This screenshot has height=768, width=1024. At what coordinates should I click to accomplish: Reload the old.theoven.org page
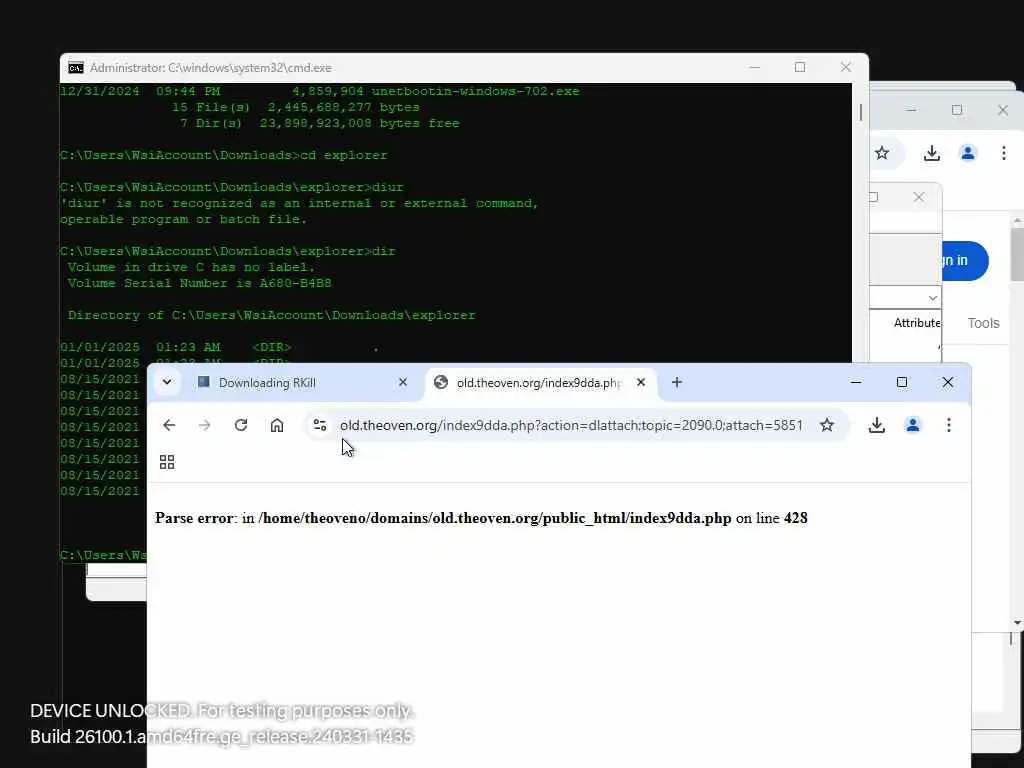click(x=241, y=425)
